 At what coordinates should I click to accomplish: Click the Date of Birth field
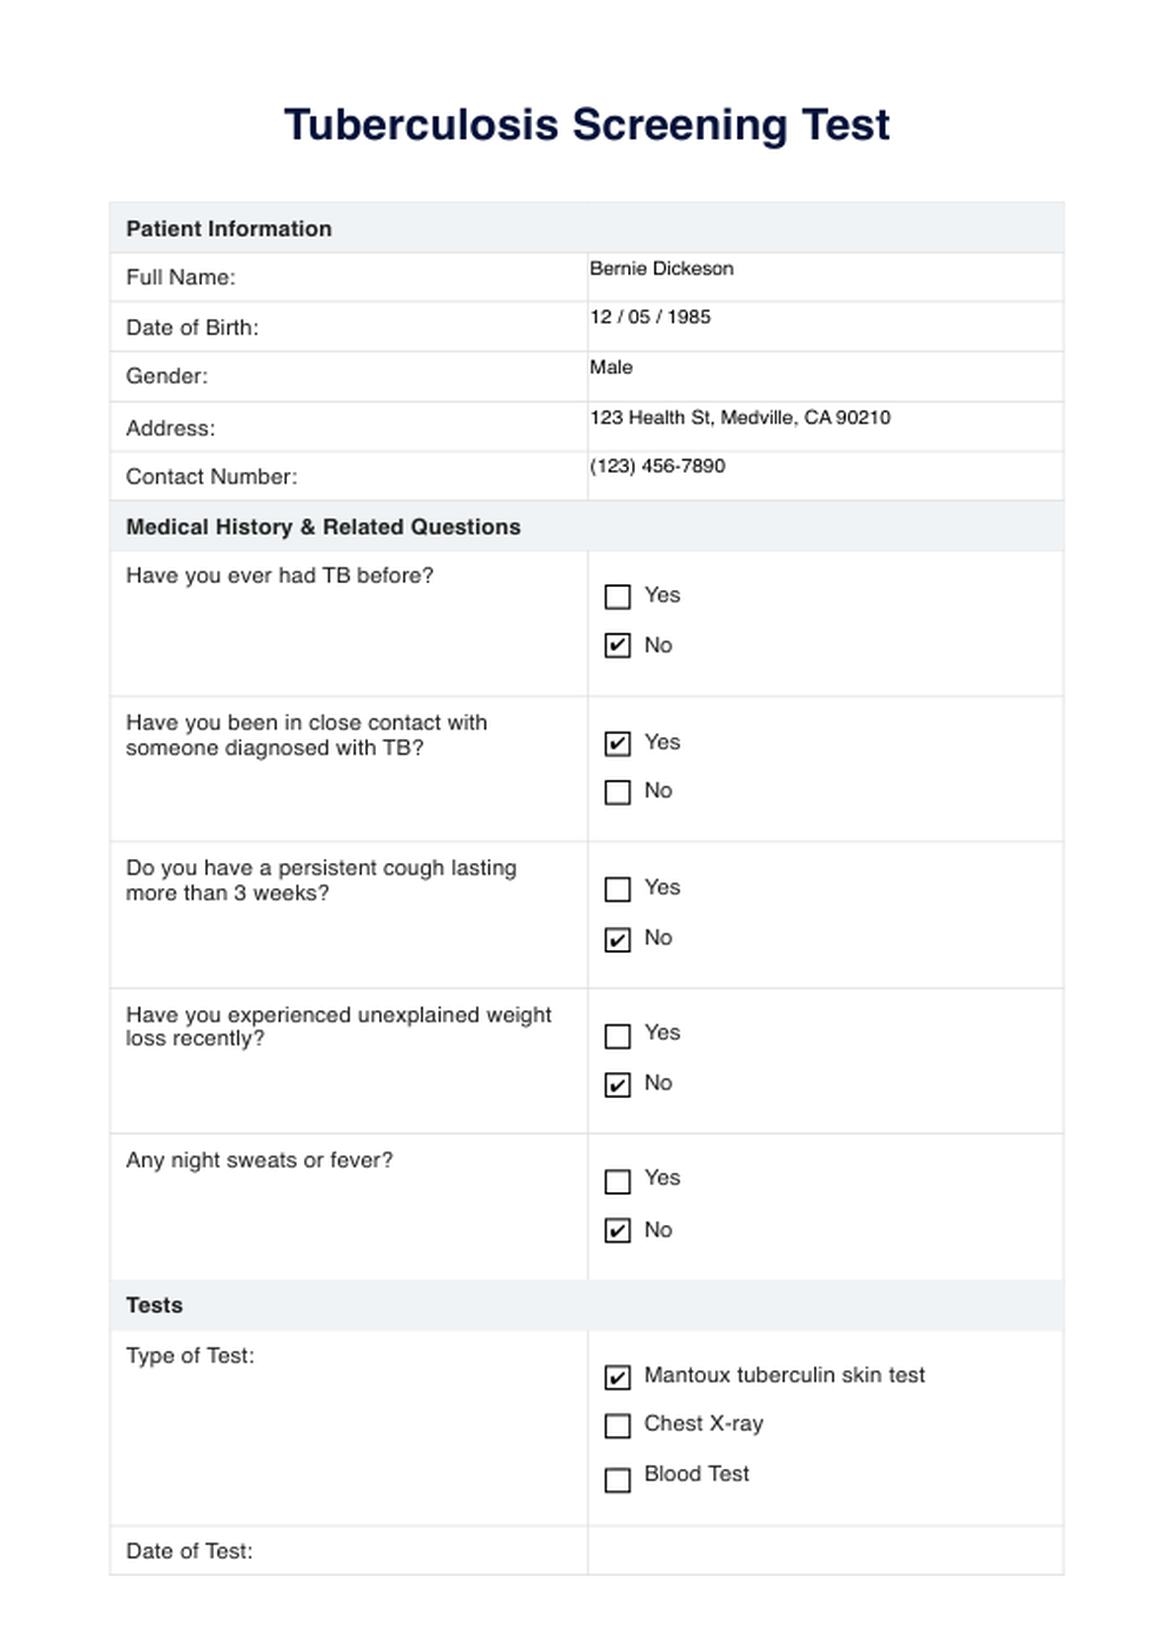(x=824, y=327)
